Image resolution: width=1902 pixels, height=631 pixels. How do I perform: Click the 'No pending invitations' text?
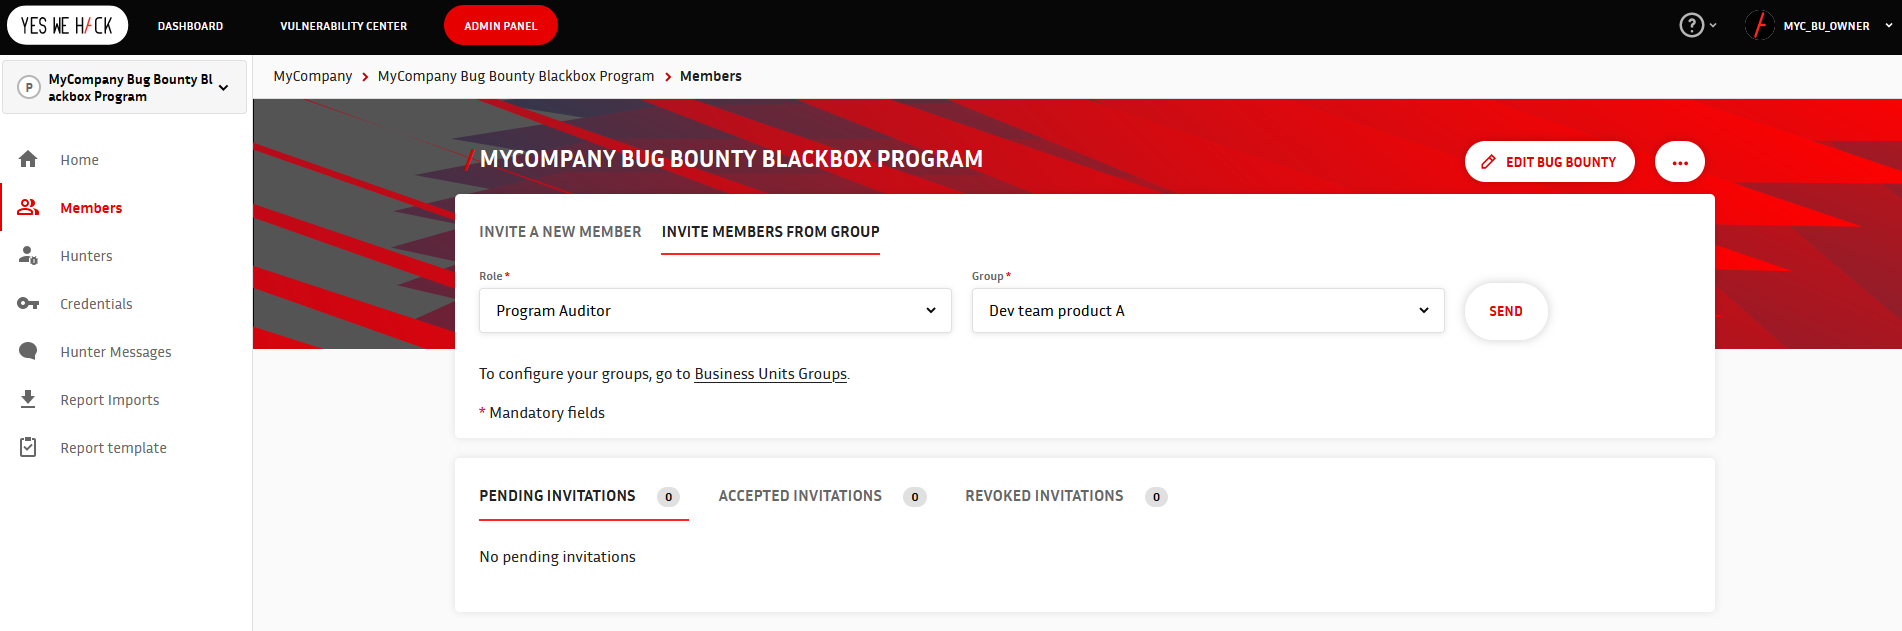(x=557, y=557)
